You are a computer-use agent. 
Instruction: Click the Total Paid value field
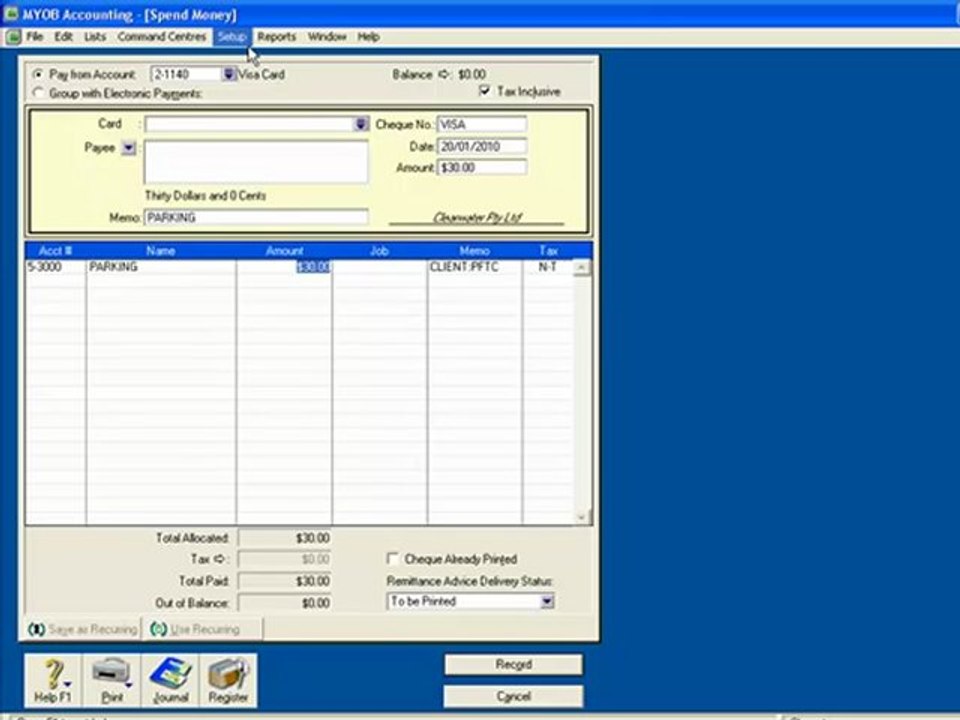[x=285, y=581]
